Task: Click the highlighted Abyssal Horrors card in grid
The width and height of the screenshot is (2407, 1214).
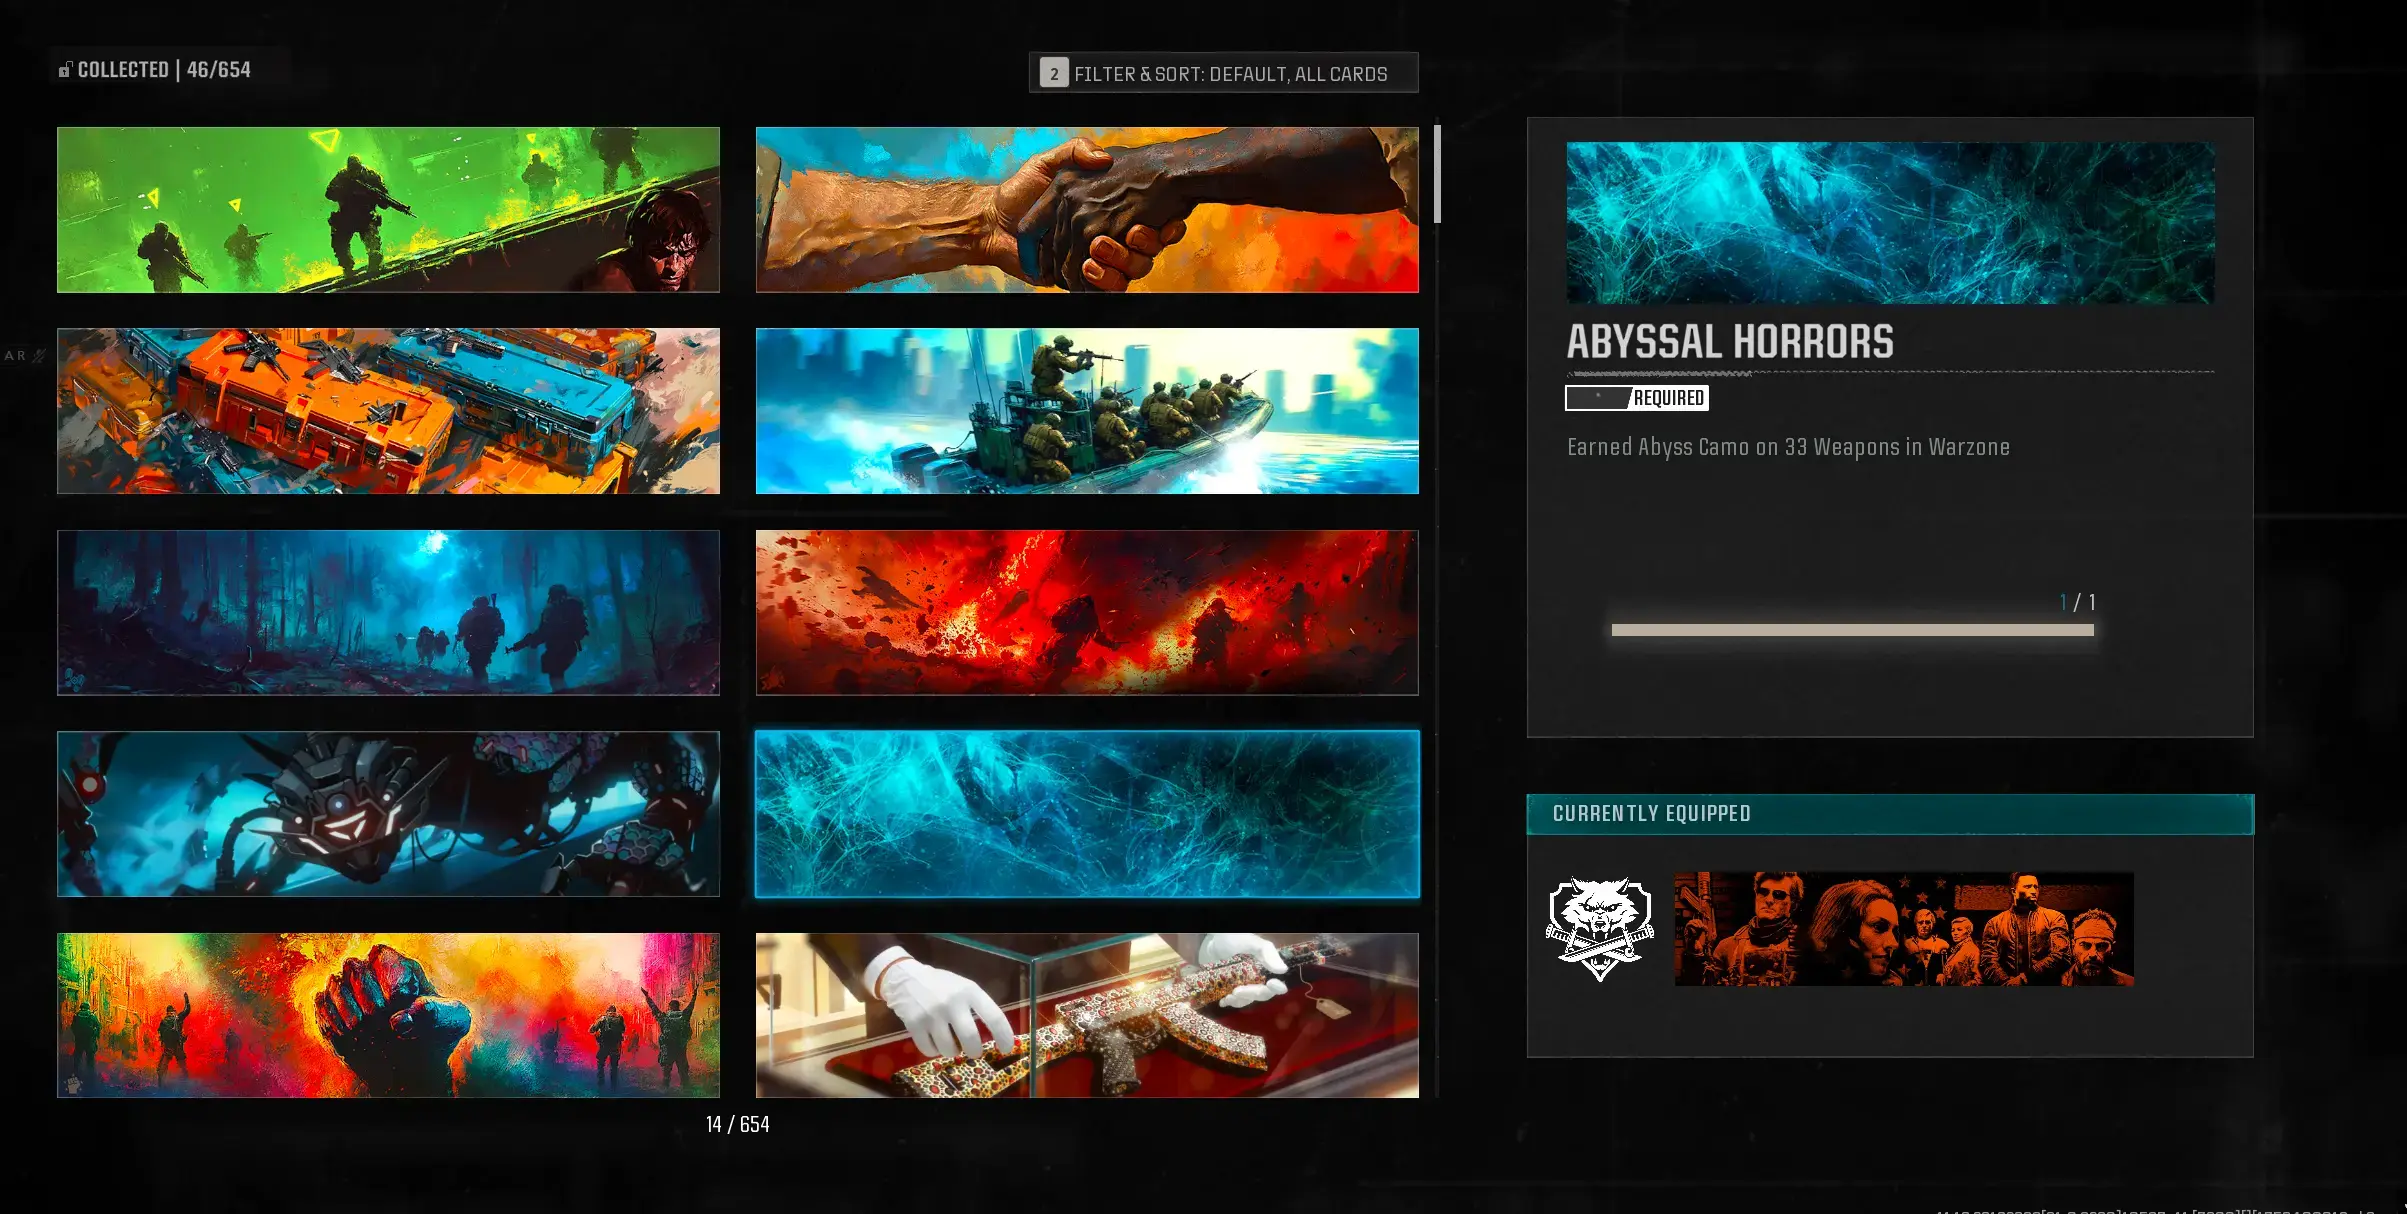Action: 1087,814
